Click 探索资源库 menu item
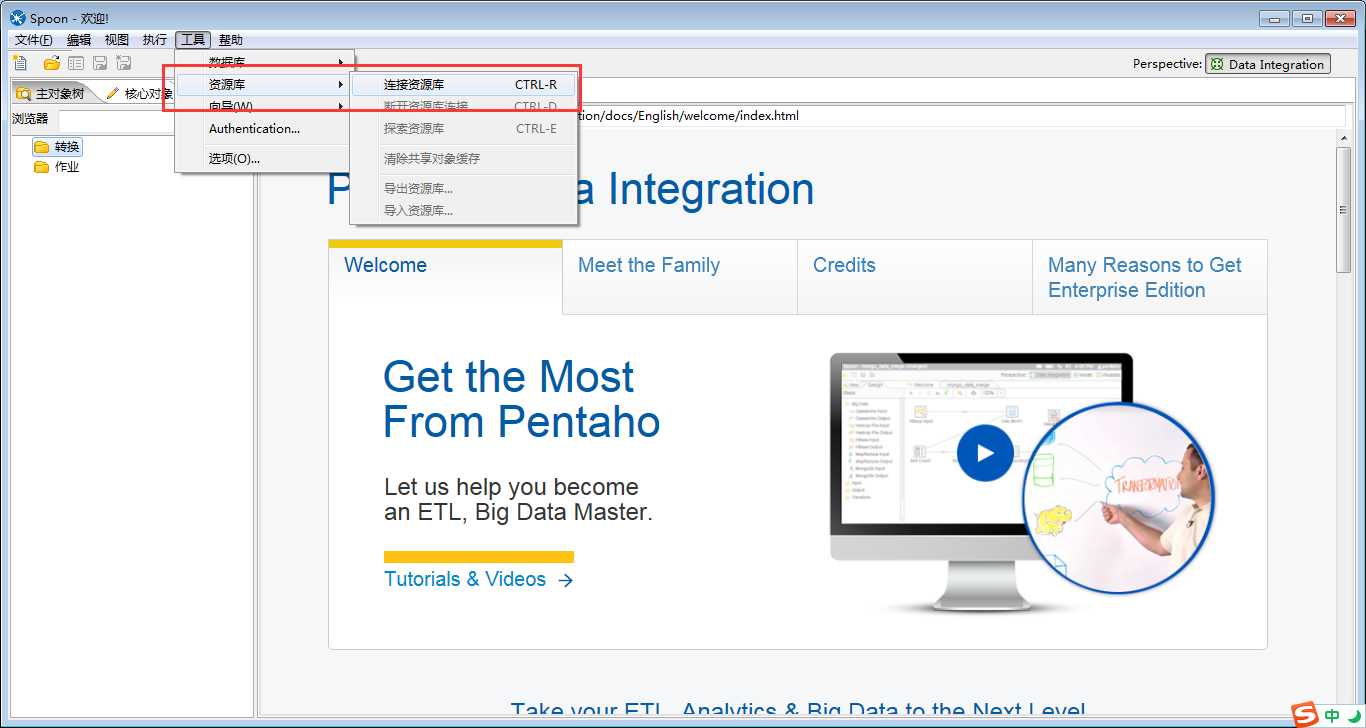 click(464, 129)
